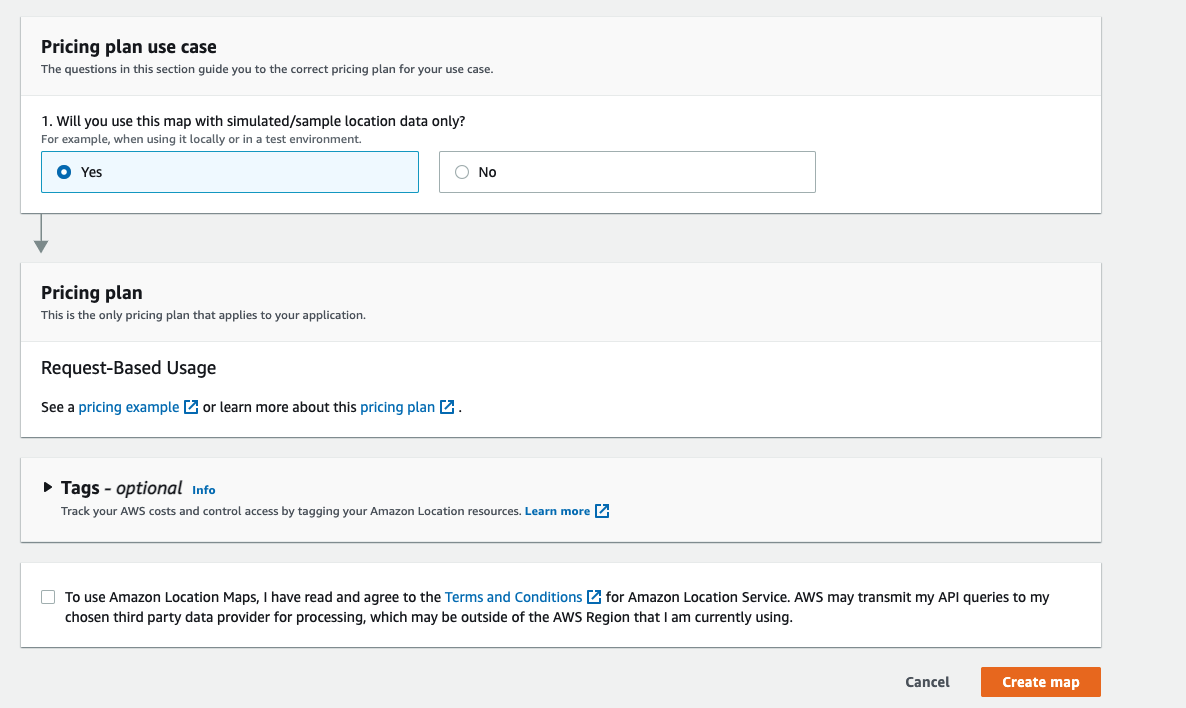This screenshot has width=1186, height=708.
Task: Select the Yes radio option
Action: pos(229,172)
